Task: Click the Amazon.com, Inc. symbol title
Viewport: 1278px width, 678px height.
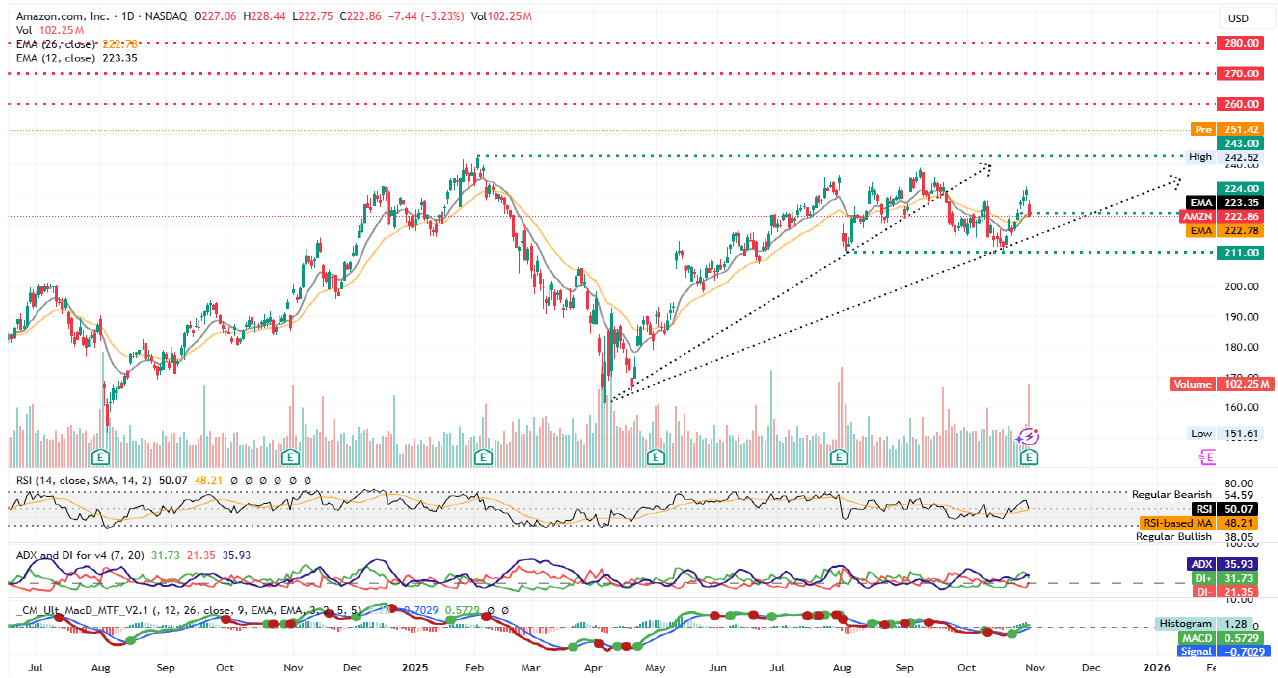Action: tap(58, 18)
